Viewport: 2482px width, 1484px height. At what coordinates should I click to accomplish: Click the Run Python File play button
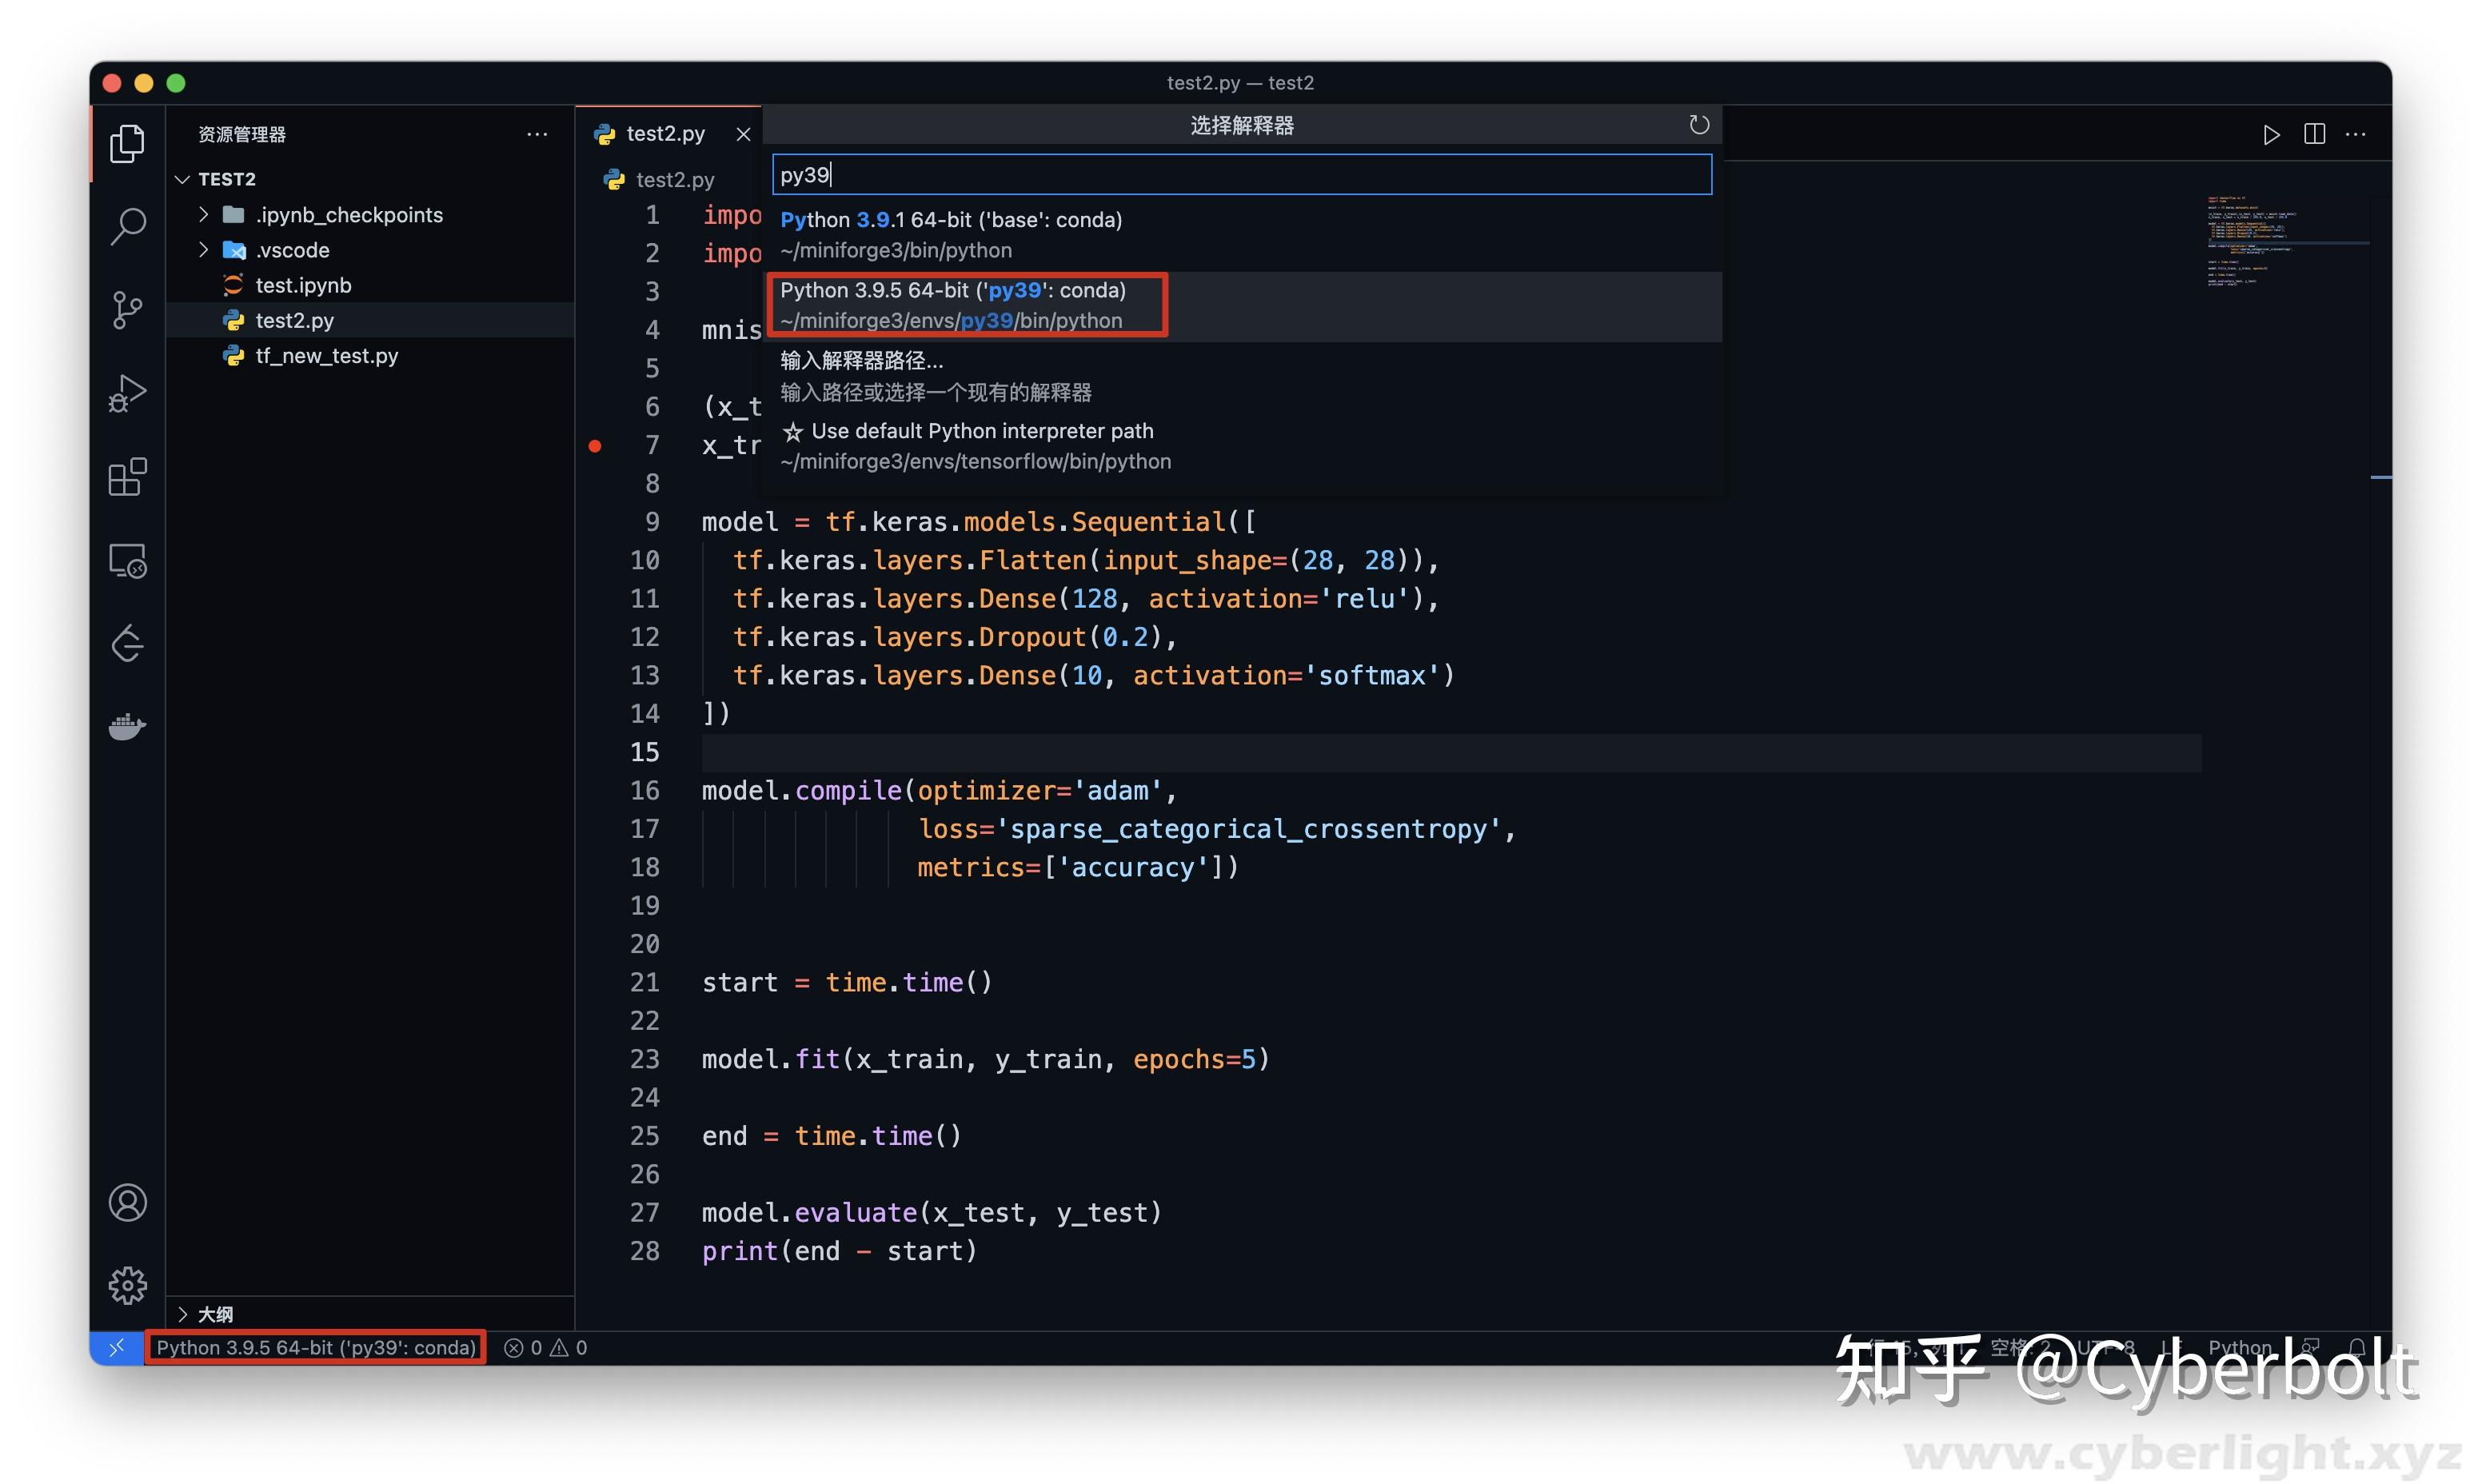(2271, 135)
